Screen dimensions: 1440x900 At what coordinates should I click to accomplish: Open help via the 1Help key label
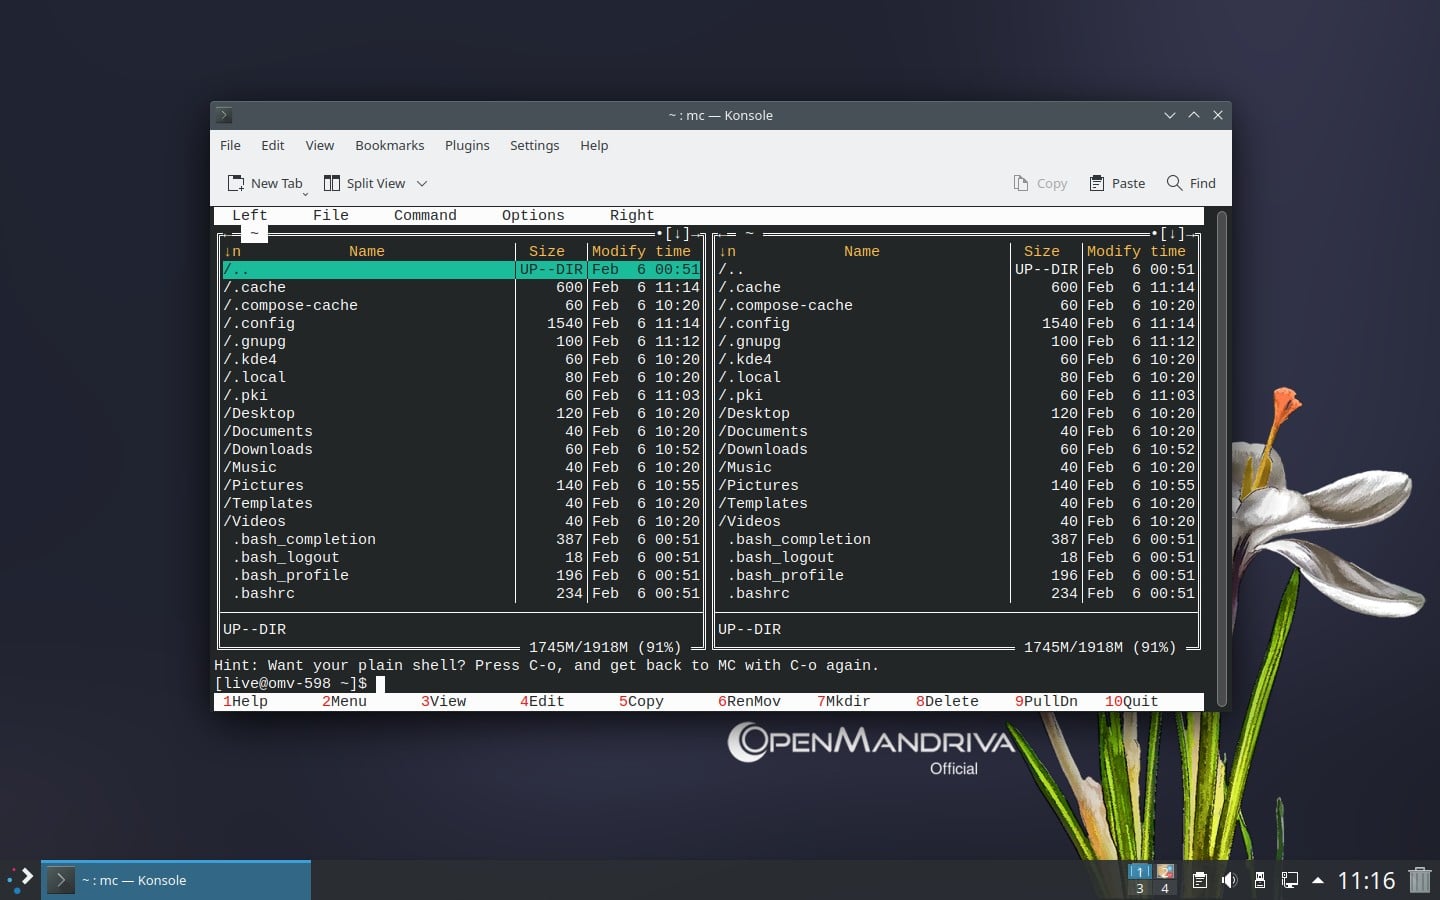click(x=246, y=701)
